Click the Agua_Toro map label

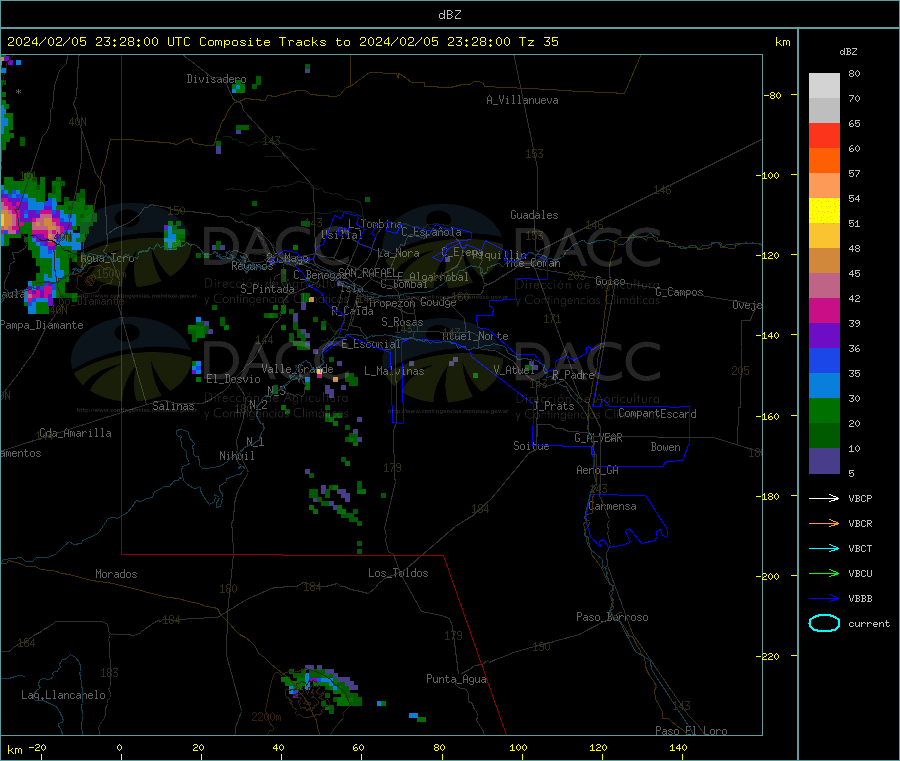(107, 258)
